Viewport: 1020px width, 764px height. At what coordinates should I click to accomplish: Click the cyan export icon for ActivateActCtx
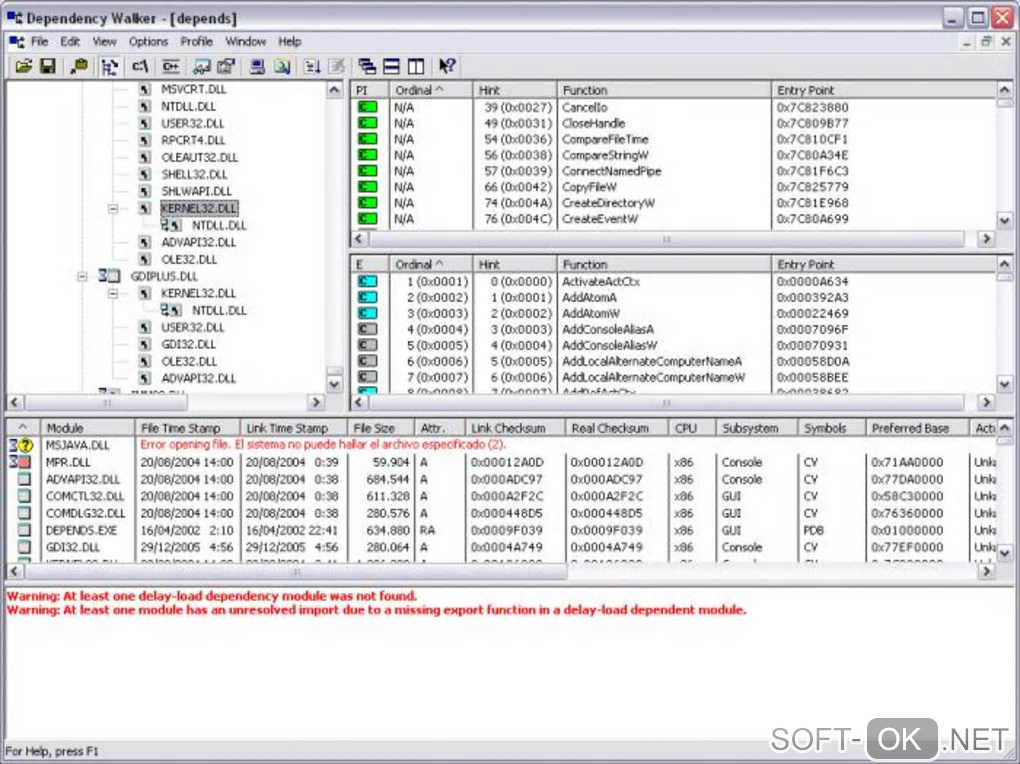tap(368, 281)
